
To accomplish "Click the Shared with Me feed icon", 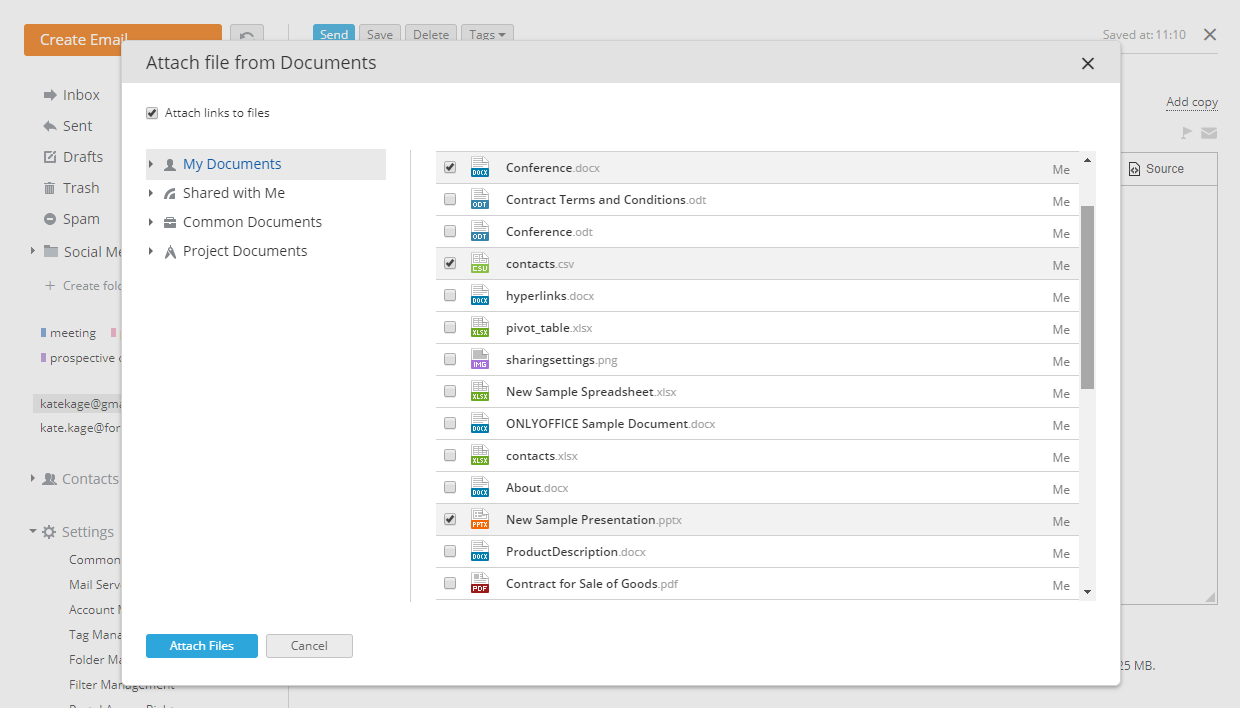I will click(170, 193).
